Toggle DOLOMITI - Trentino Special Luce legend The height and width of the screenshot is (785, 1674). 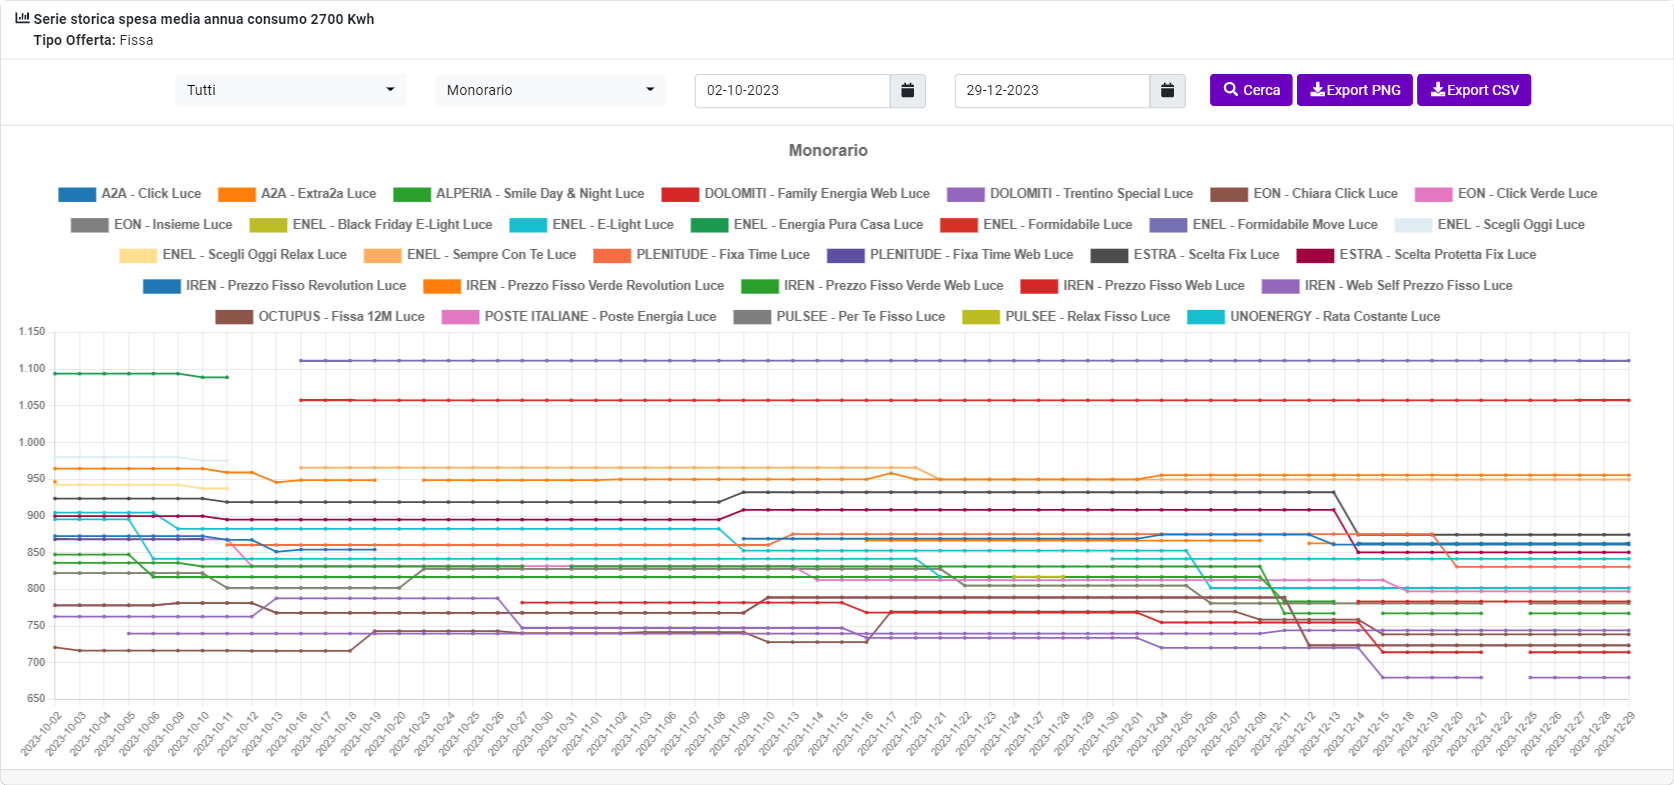point(1070,194)
